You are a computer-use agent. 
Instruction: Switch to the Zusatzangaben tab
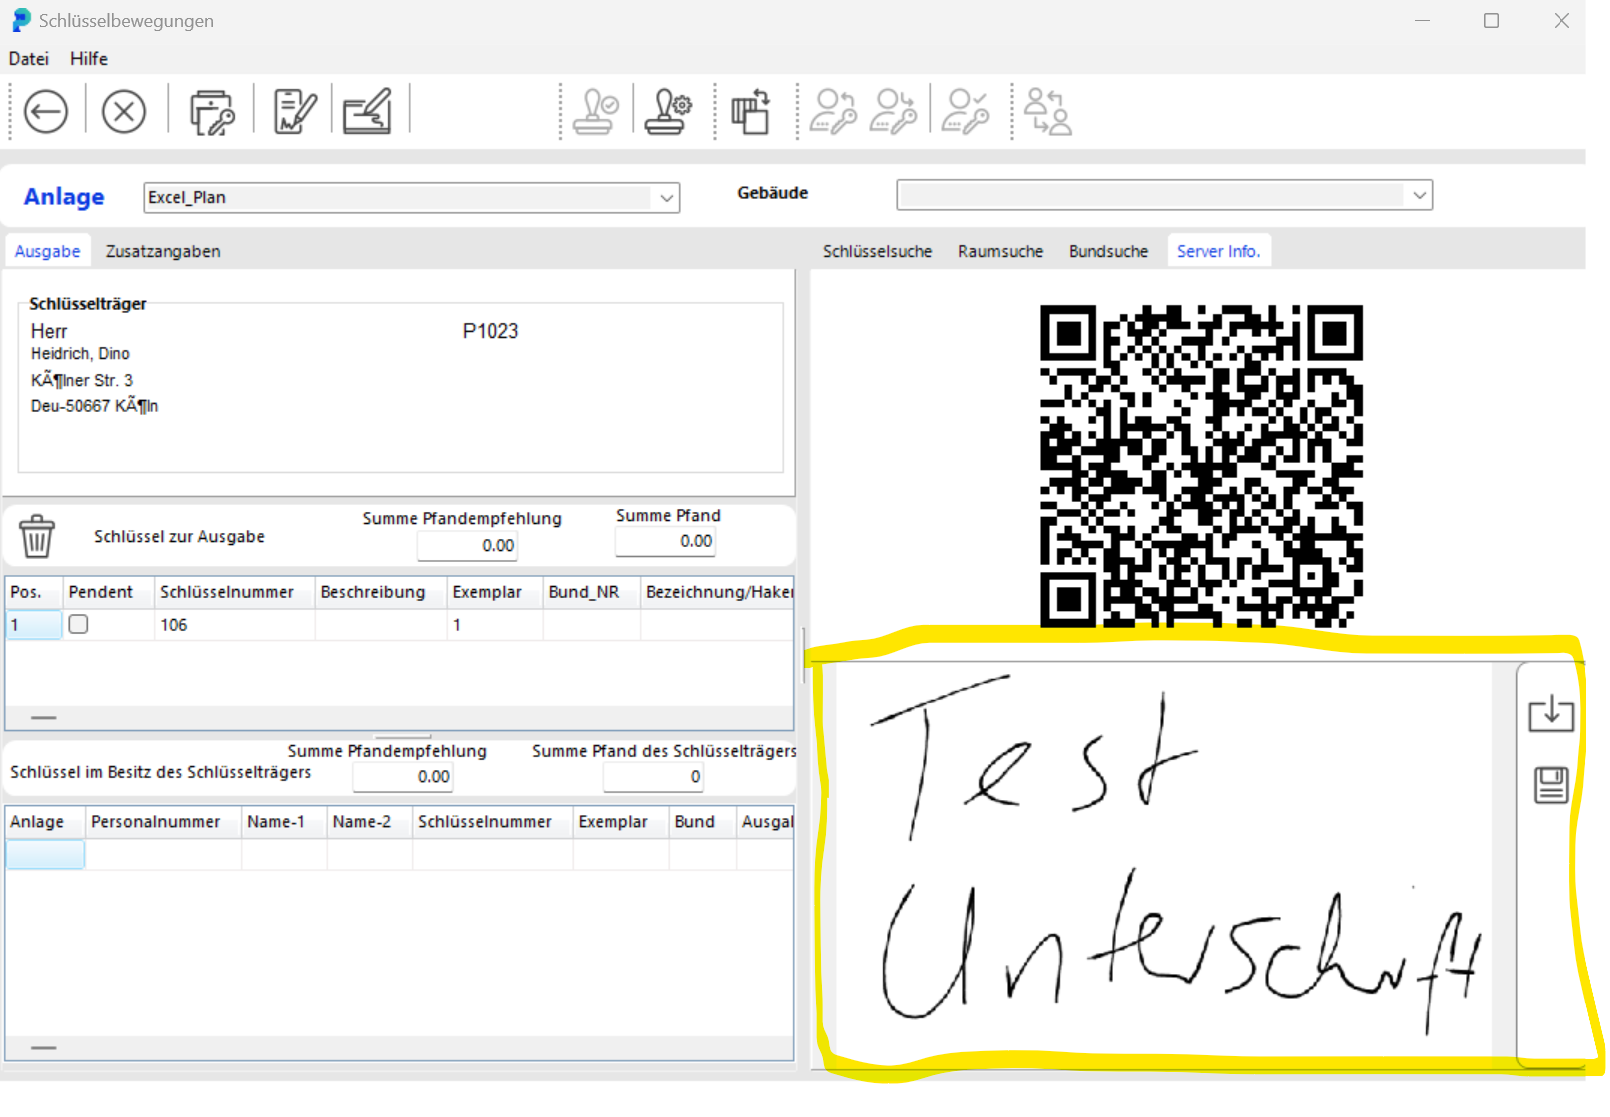point(163,251)
